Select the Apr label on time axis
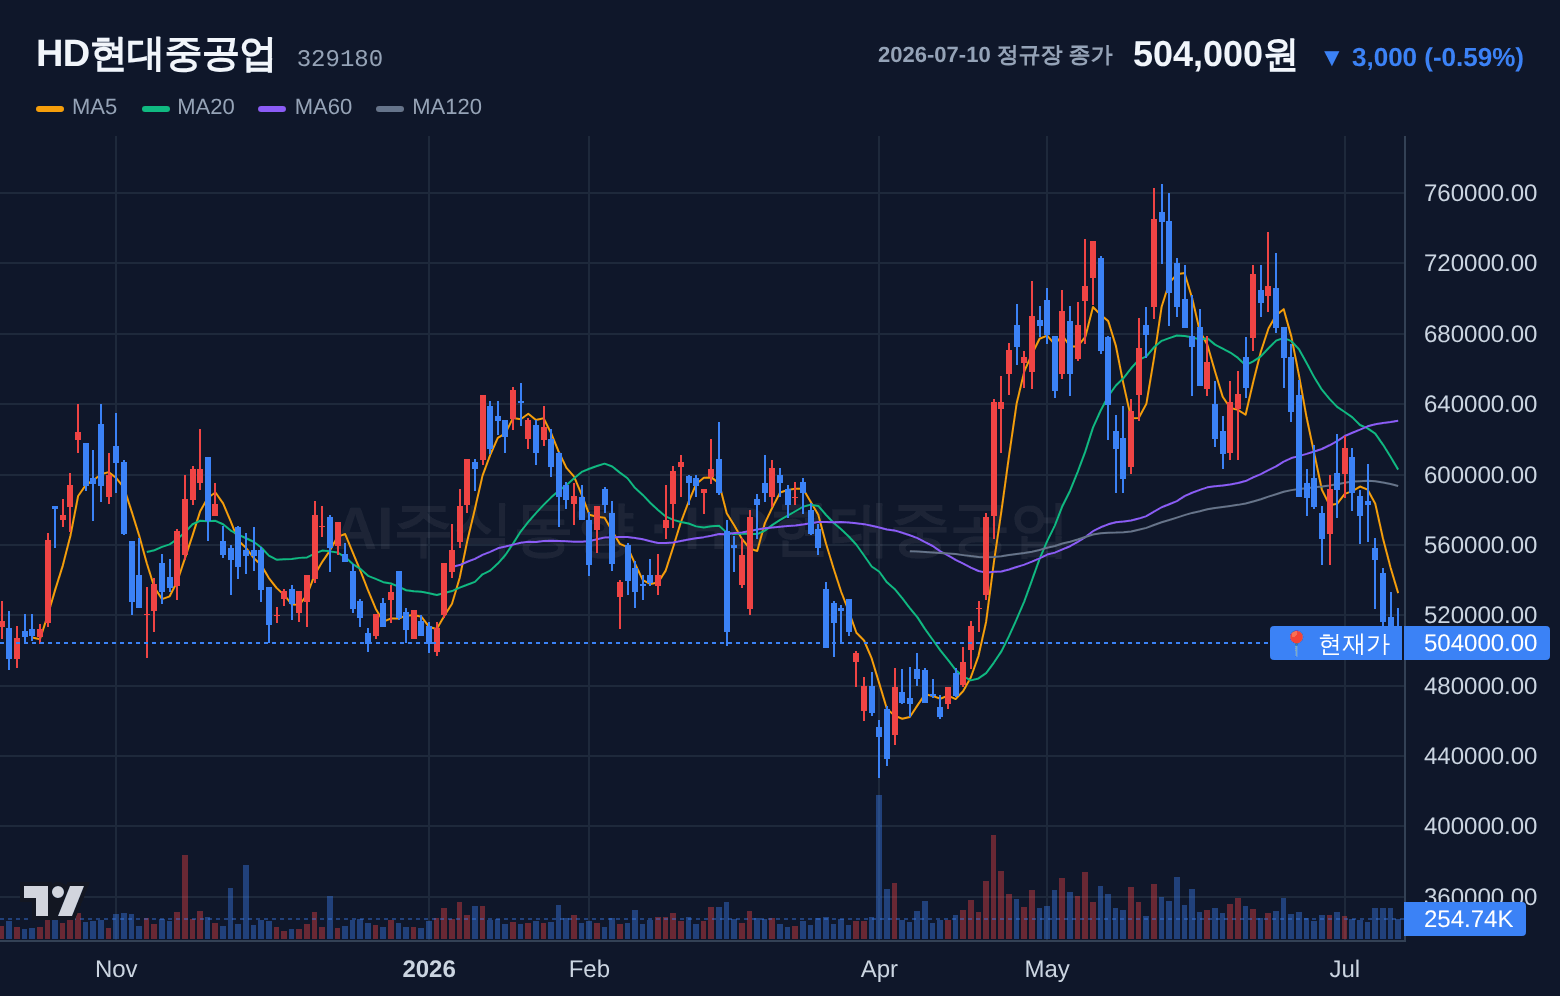The height and width of the screenshot is (996, 1560). coord(879,969)
